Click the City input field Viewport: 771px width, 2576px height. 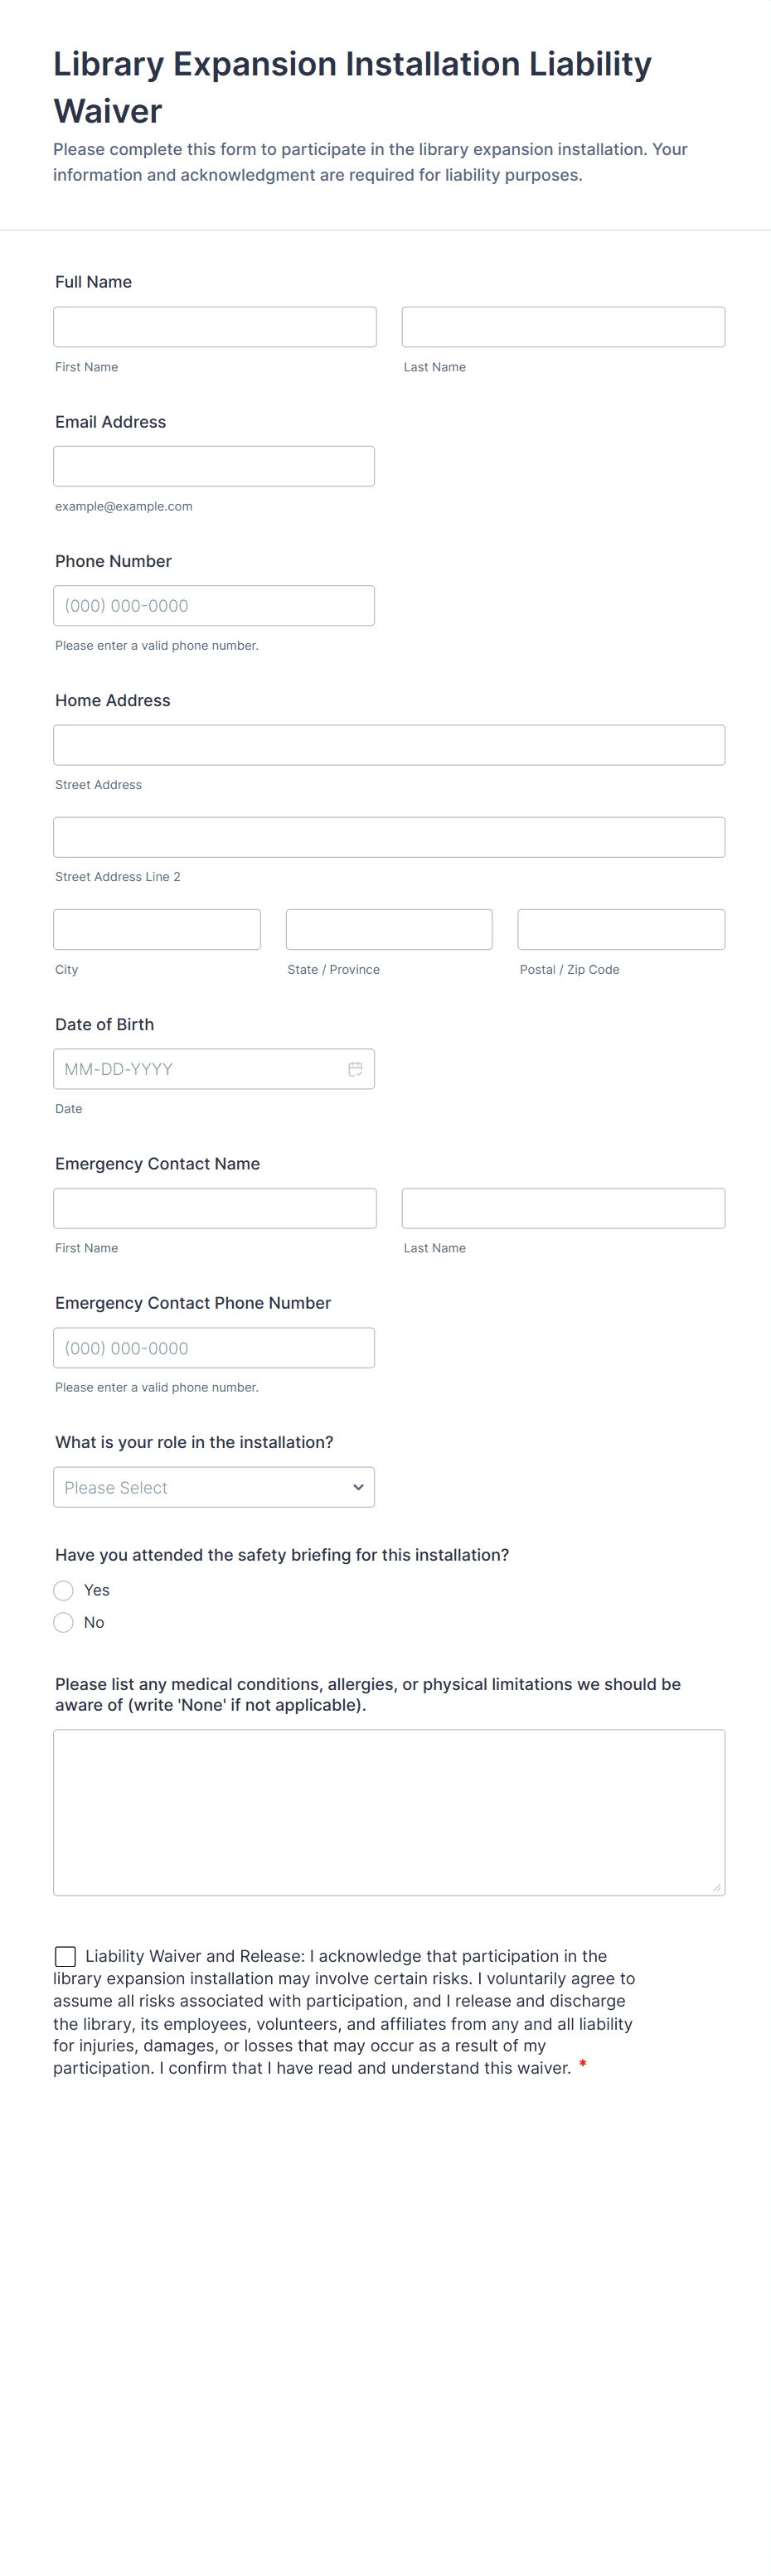tap(157, 929)
